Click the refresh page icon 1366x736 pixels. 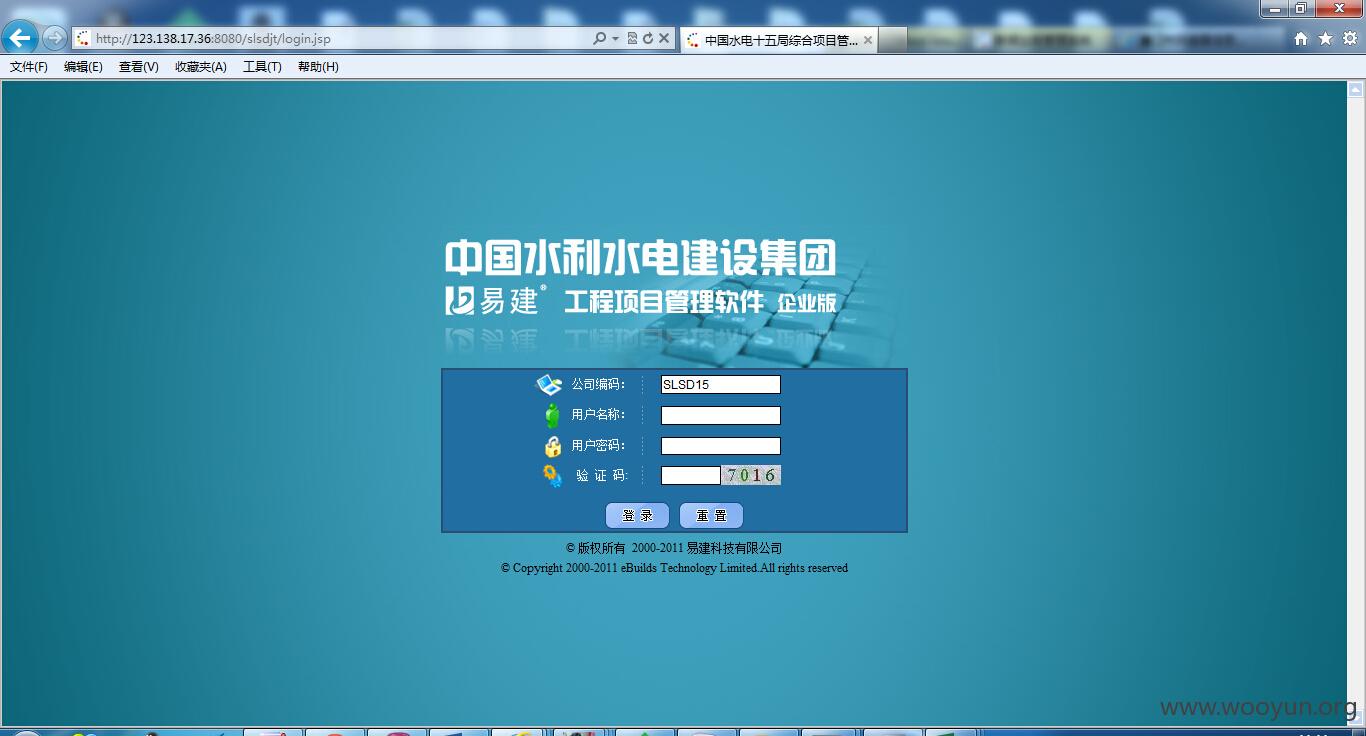[x=648, y=39]
